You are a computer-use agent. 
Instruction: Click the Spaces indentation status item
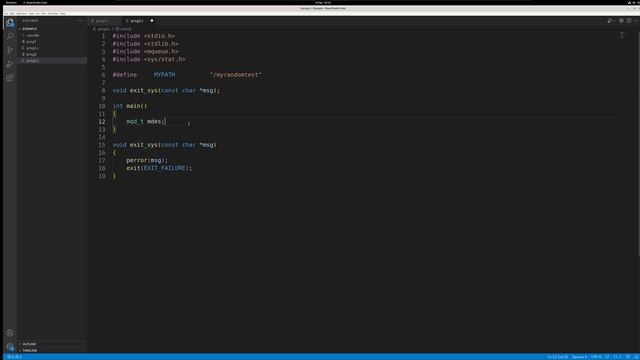coord(579,357)
